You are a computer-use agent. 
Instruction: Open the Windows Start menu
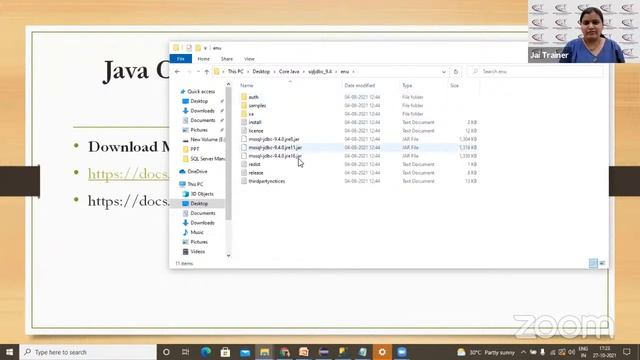coord(9,352)
